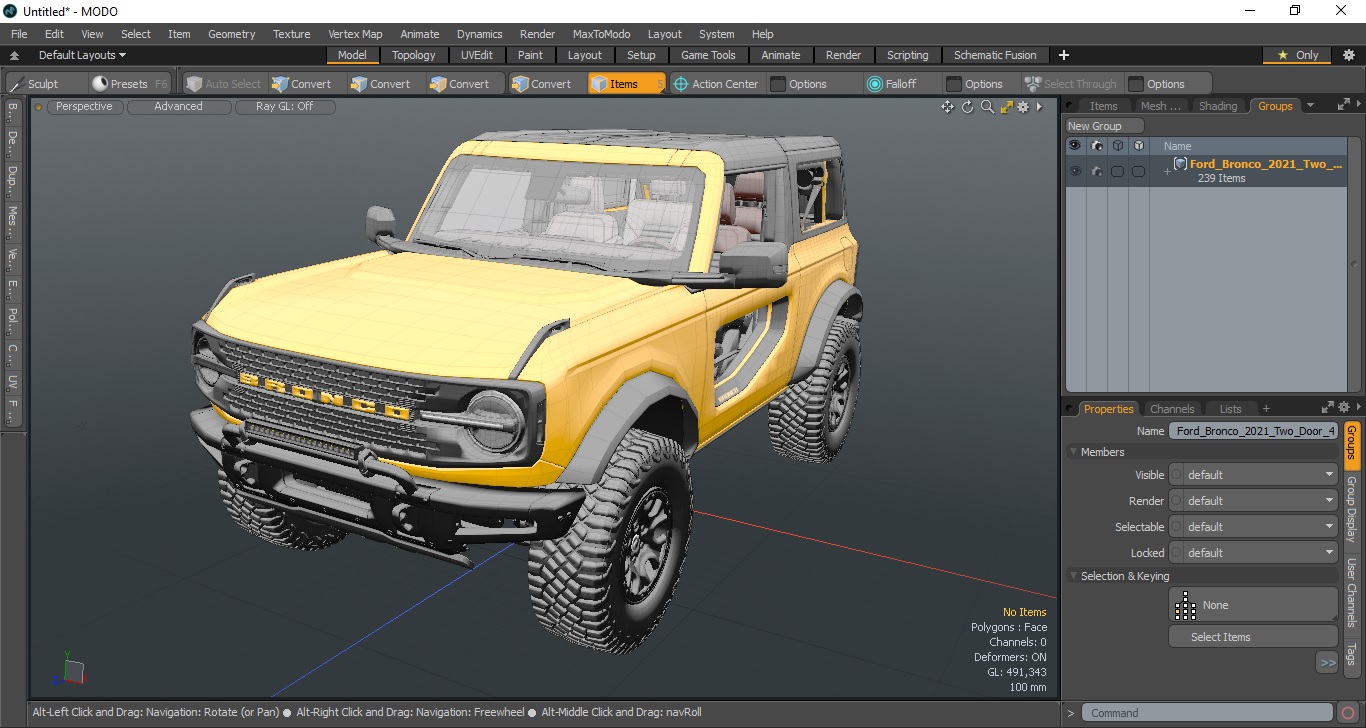Open the Default Layouts dropdown
This screenshot has width=1366, height=728.
pyautogui.click(x=81, y=55)
